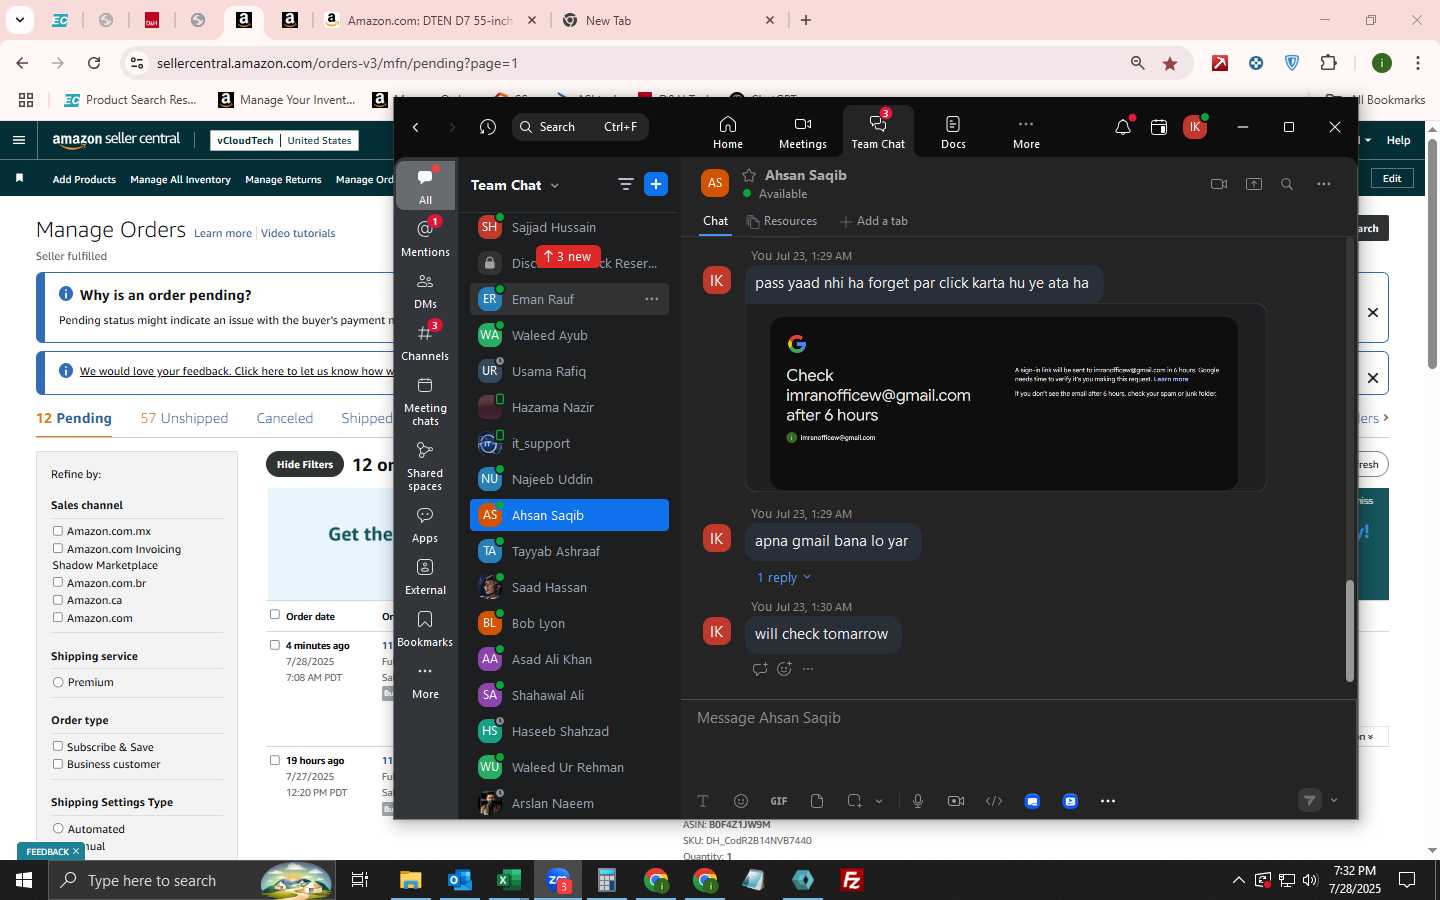
Task: Check Subscribe & Save order type
Action: 58,746
